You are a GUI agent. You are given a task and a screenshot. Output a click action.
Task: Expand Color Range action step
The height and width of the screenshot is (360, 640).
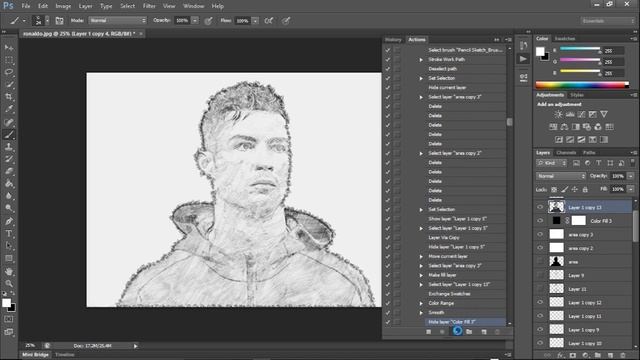421,303
